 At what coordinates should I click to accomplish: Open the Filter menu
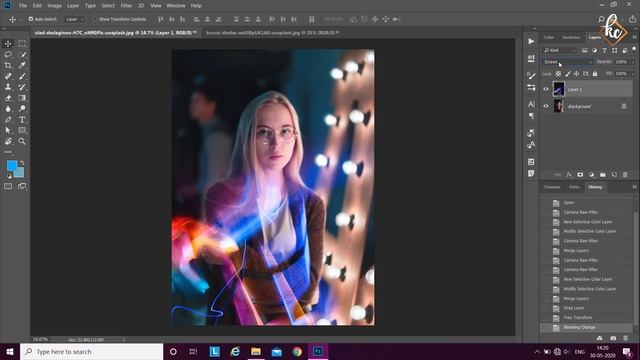coord(126,6)
